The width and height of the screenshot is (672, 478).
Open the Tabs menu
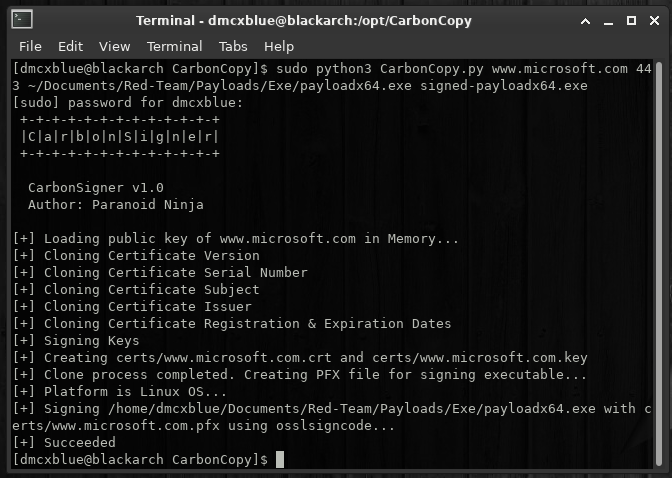click(233, 46)
